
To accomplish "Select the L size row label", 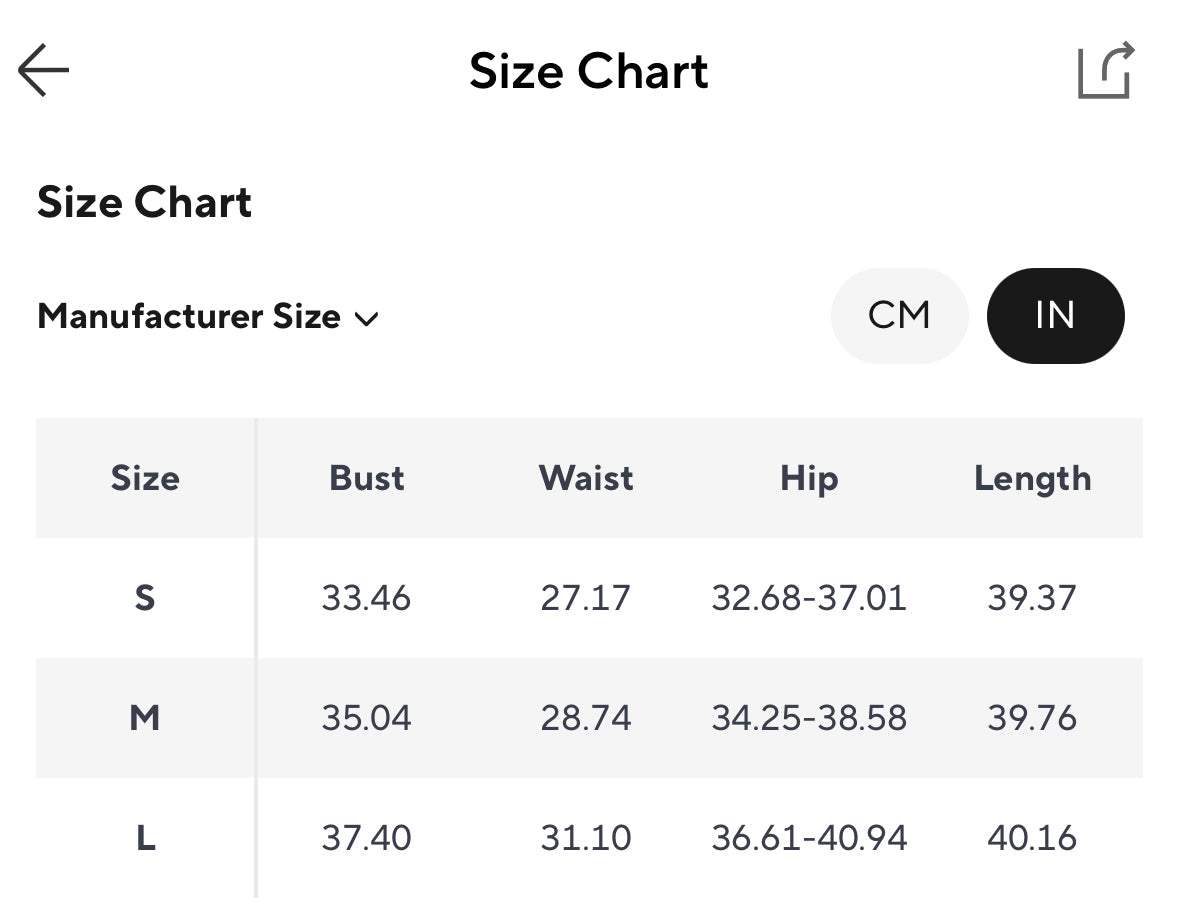I will click(x=145, y=838).
